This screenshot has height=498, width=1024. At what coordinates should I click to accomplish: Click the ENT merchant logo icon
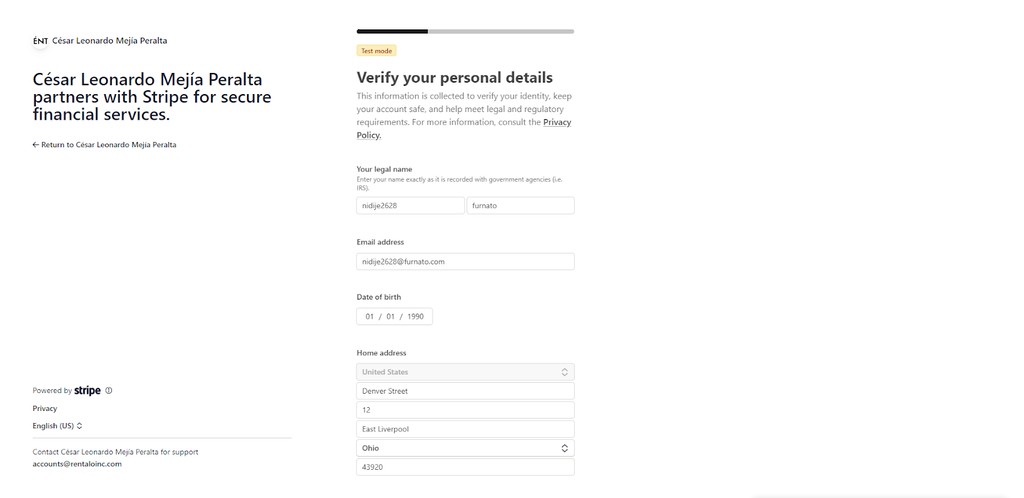[x=40, y=41]
